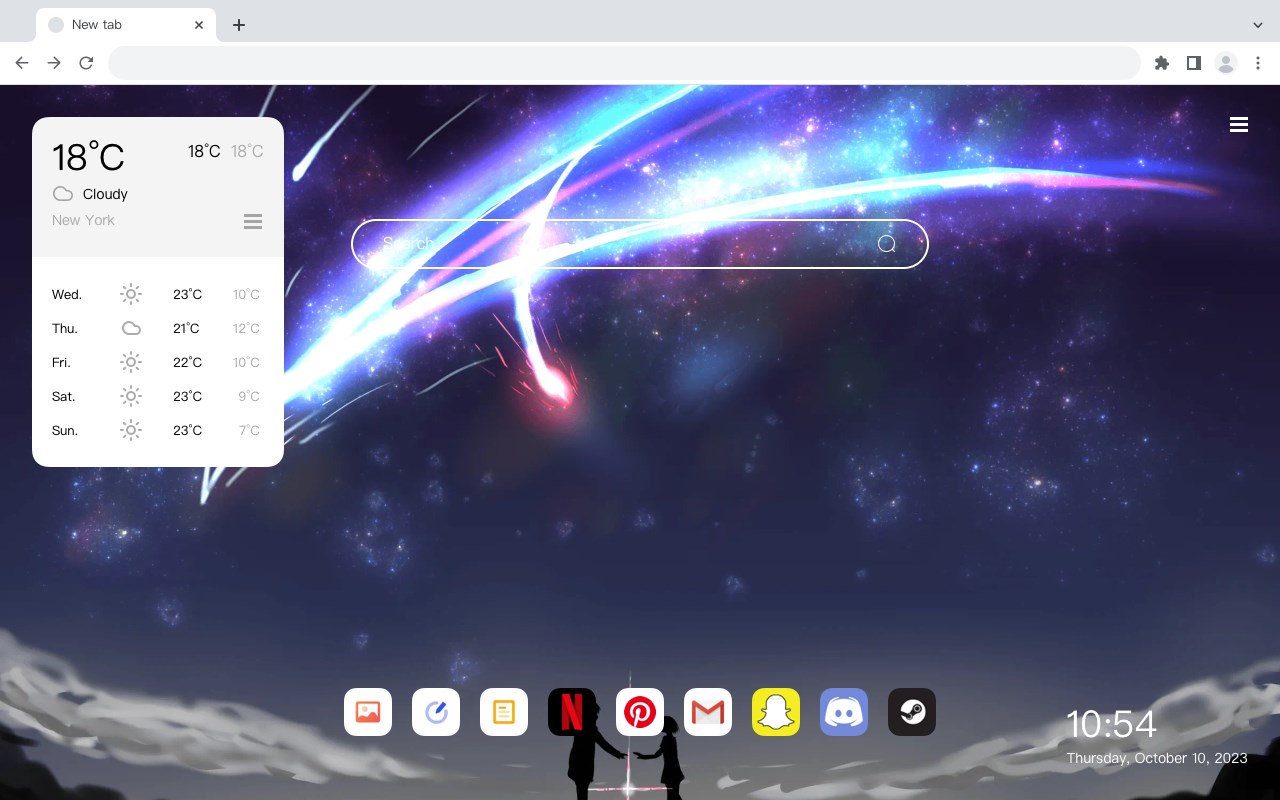Go back in browser history
Viewport: 1280px width, 800px height.
click(x=22, y=63)
